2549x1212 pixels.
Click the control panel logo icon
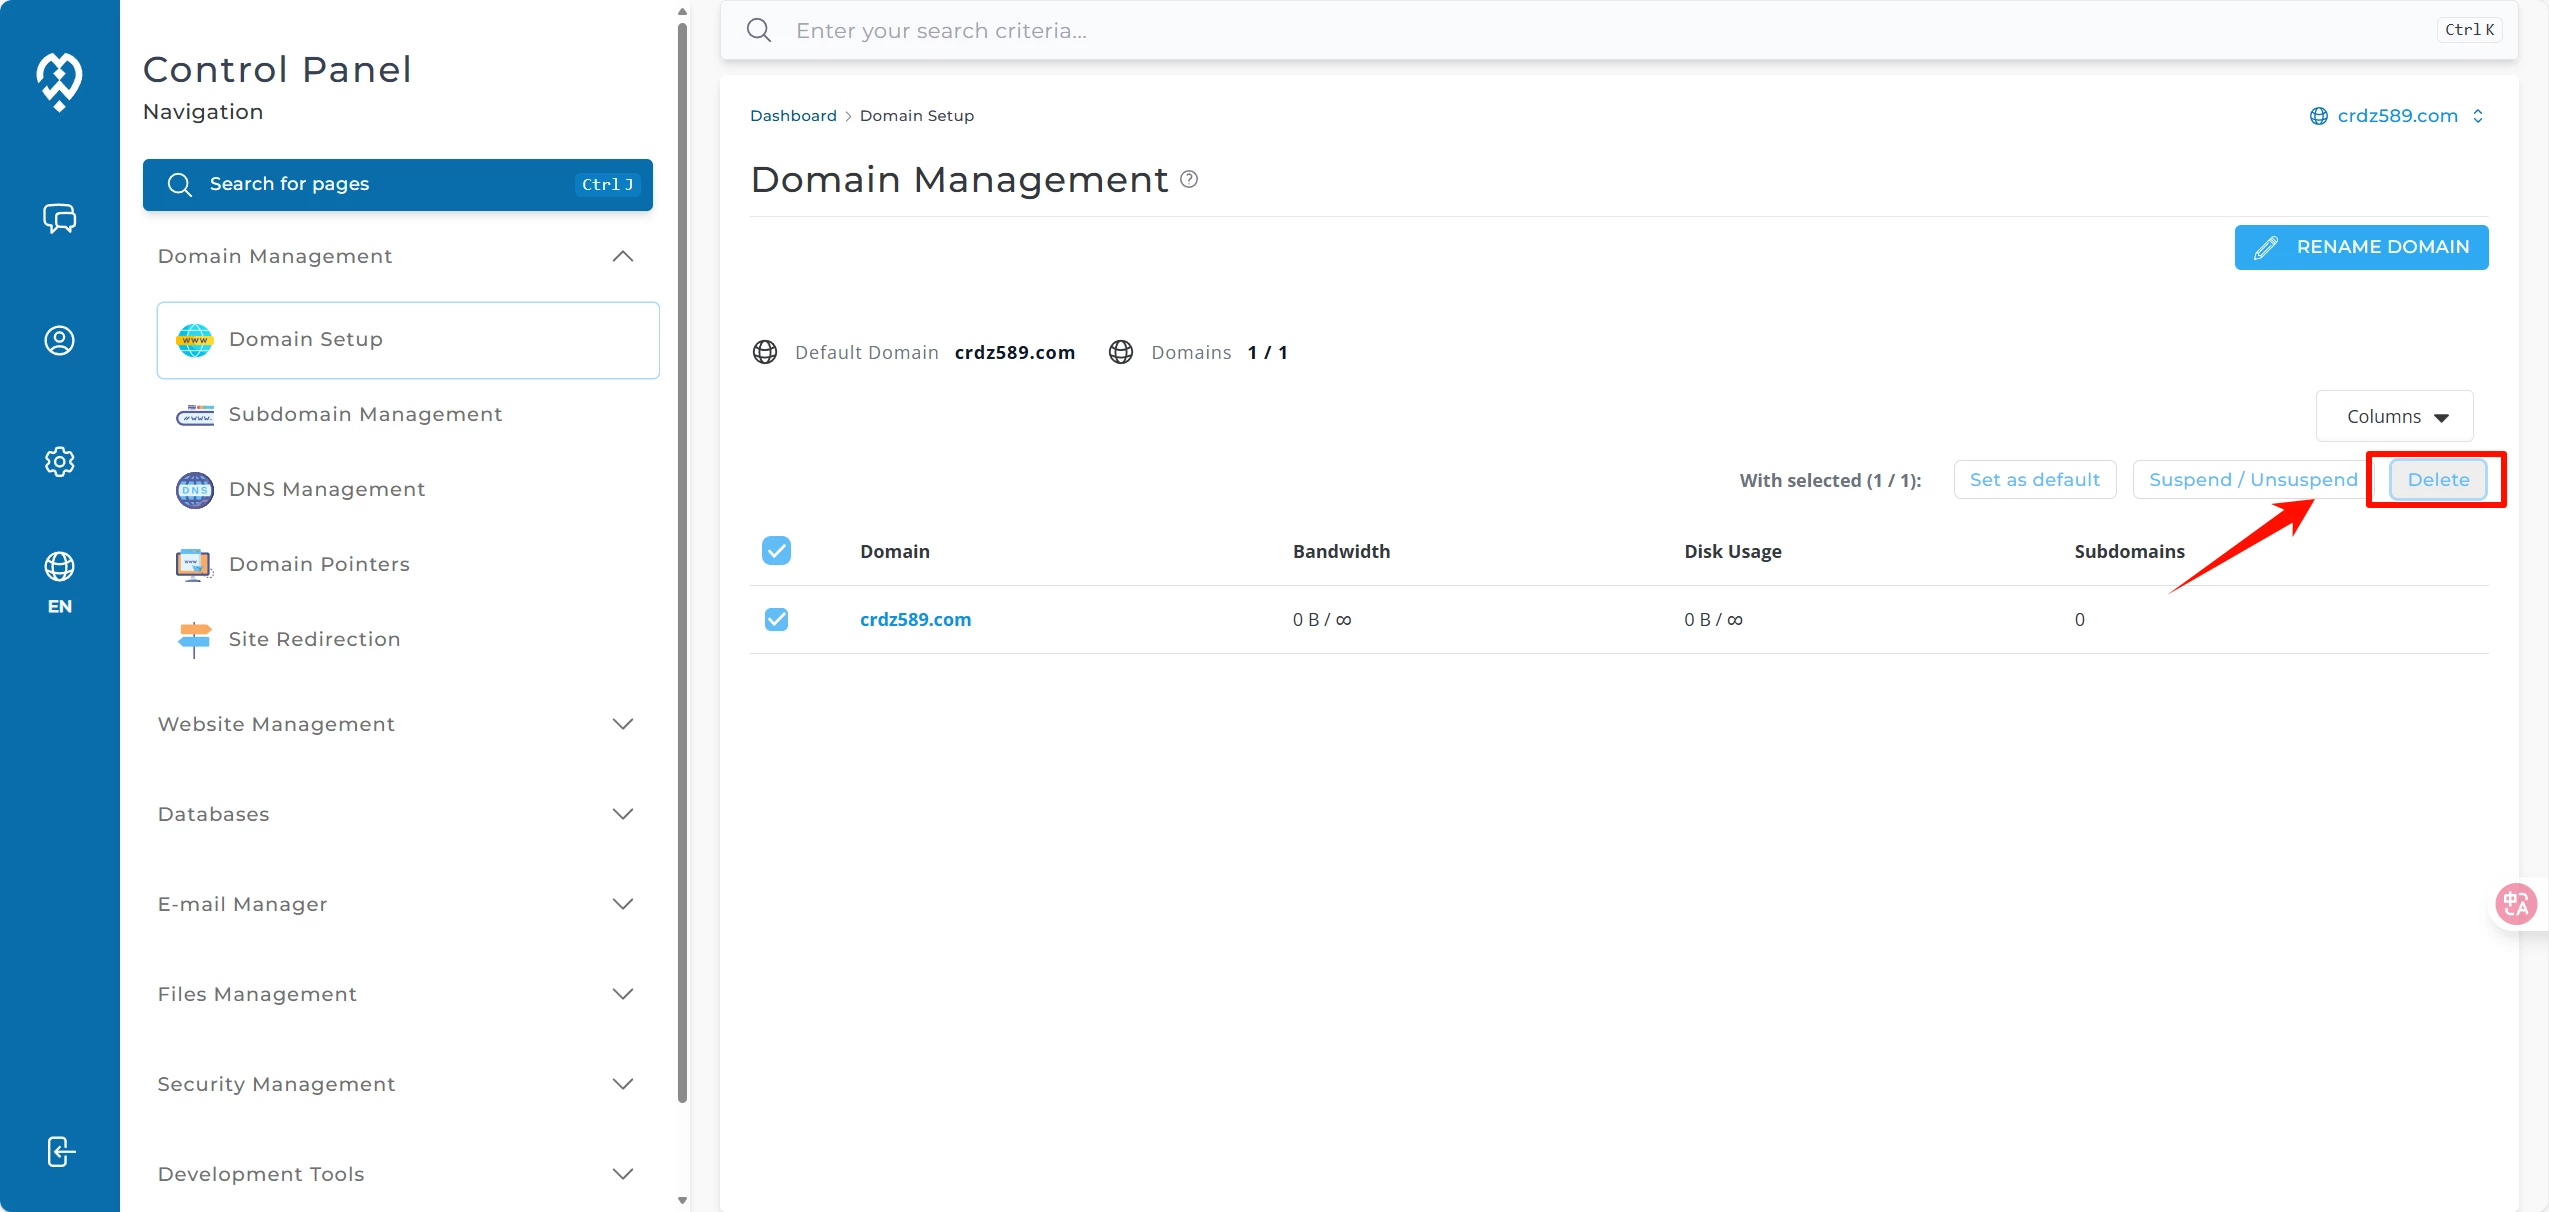(x=59, y=80)
